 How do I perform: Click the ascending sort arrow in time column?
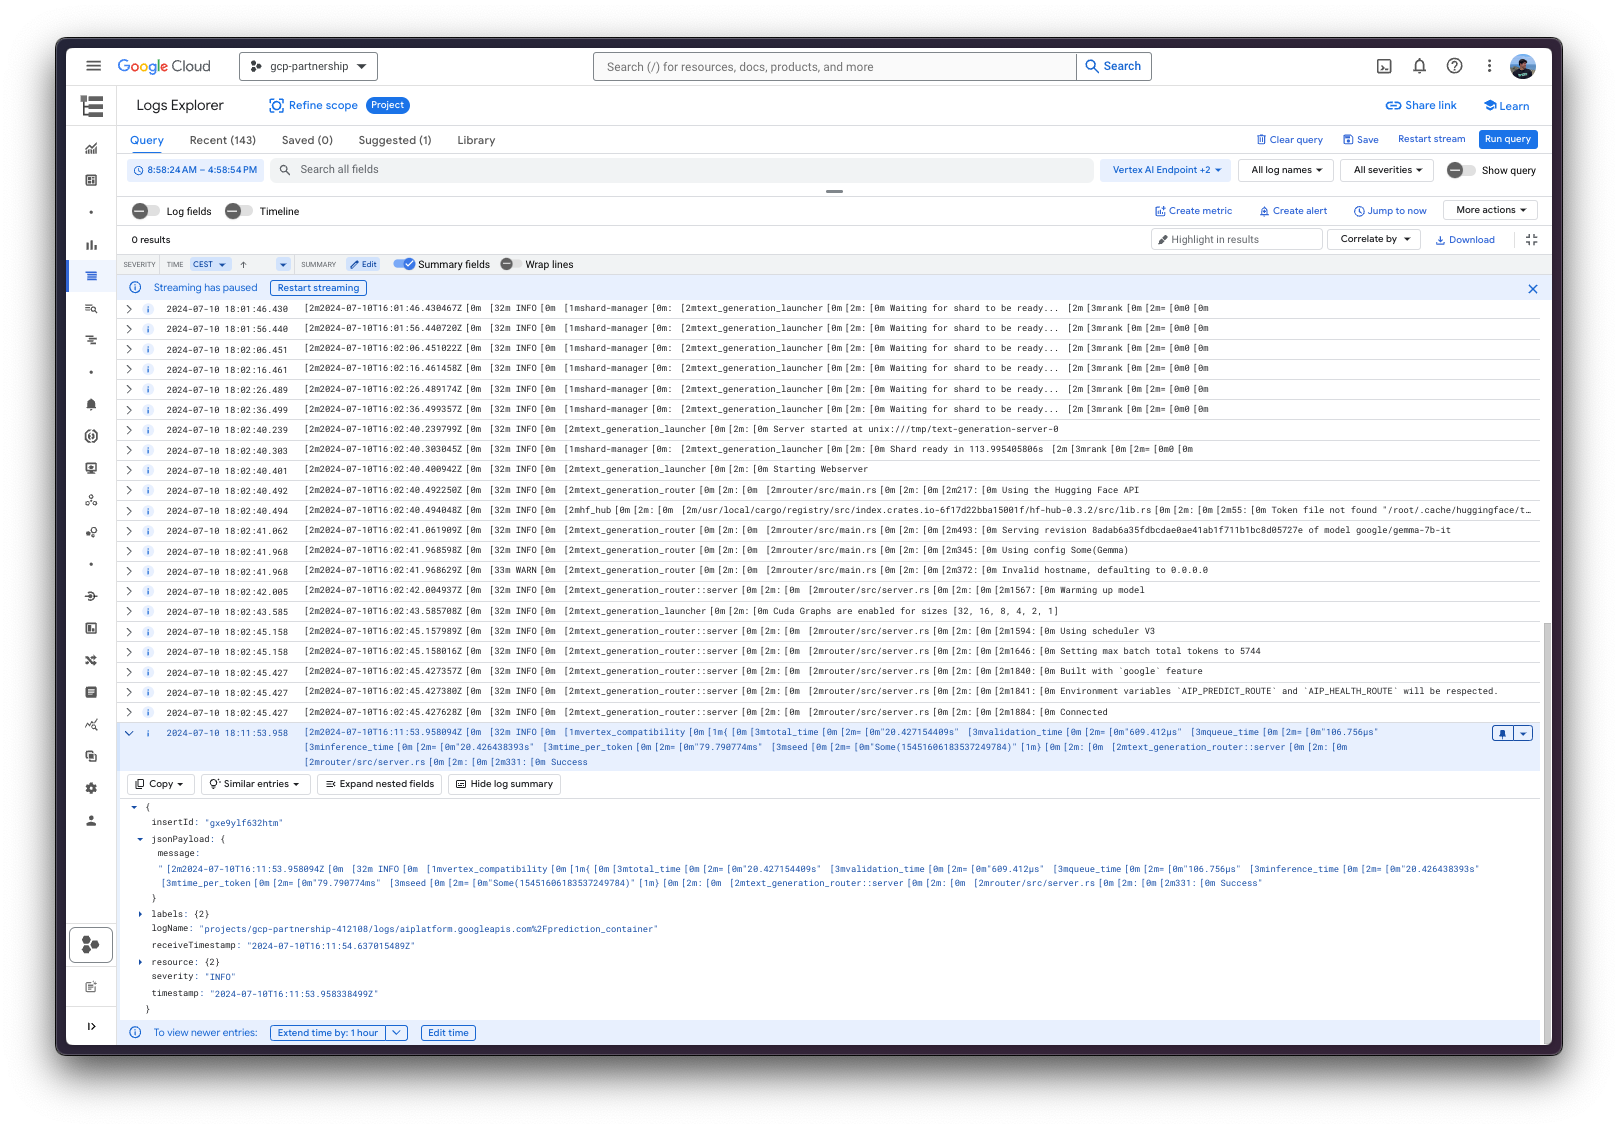pos(243,265)
